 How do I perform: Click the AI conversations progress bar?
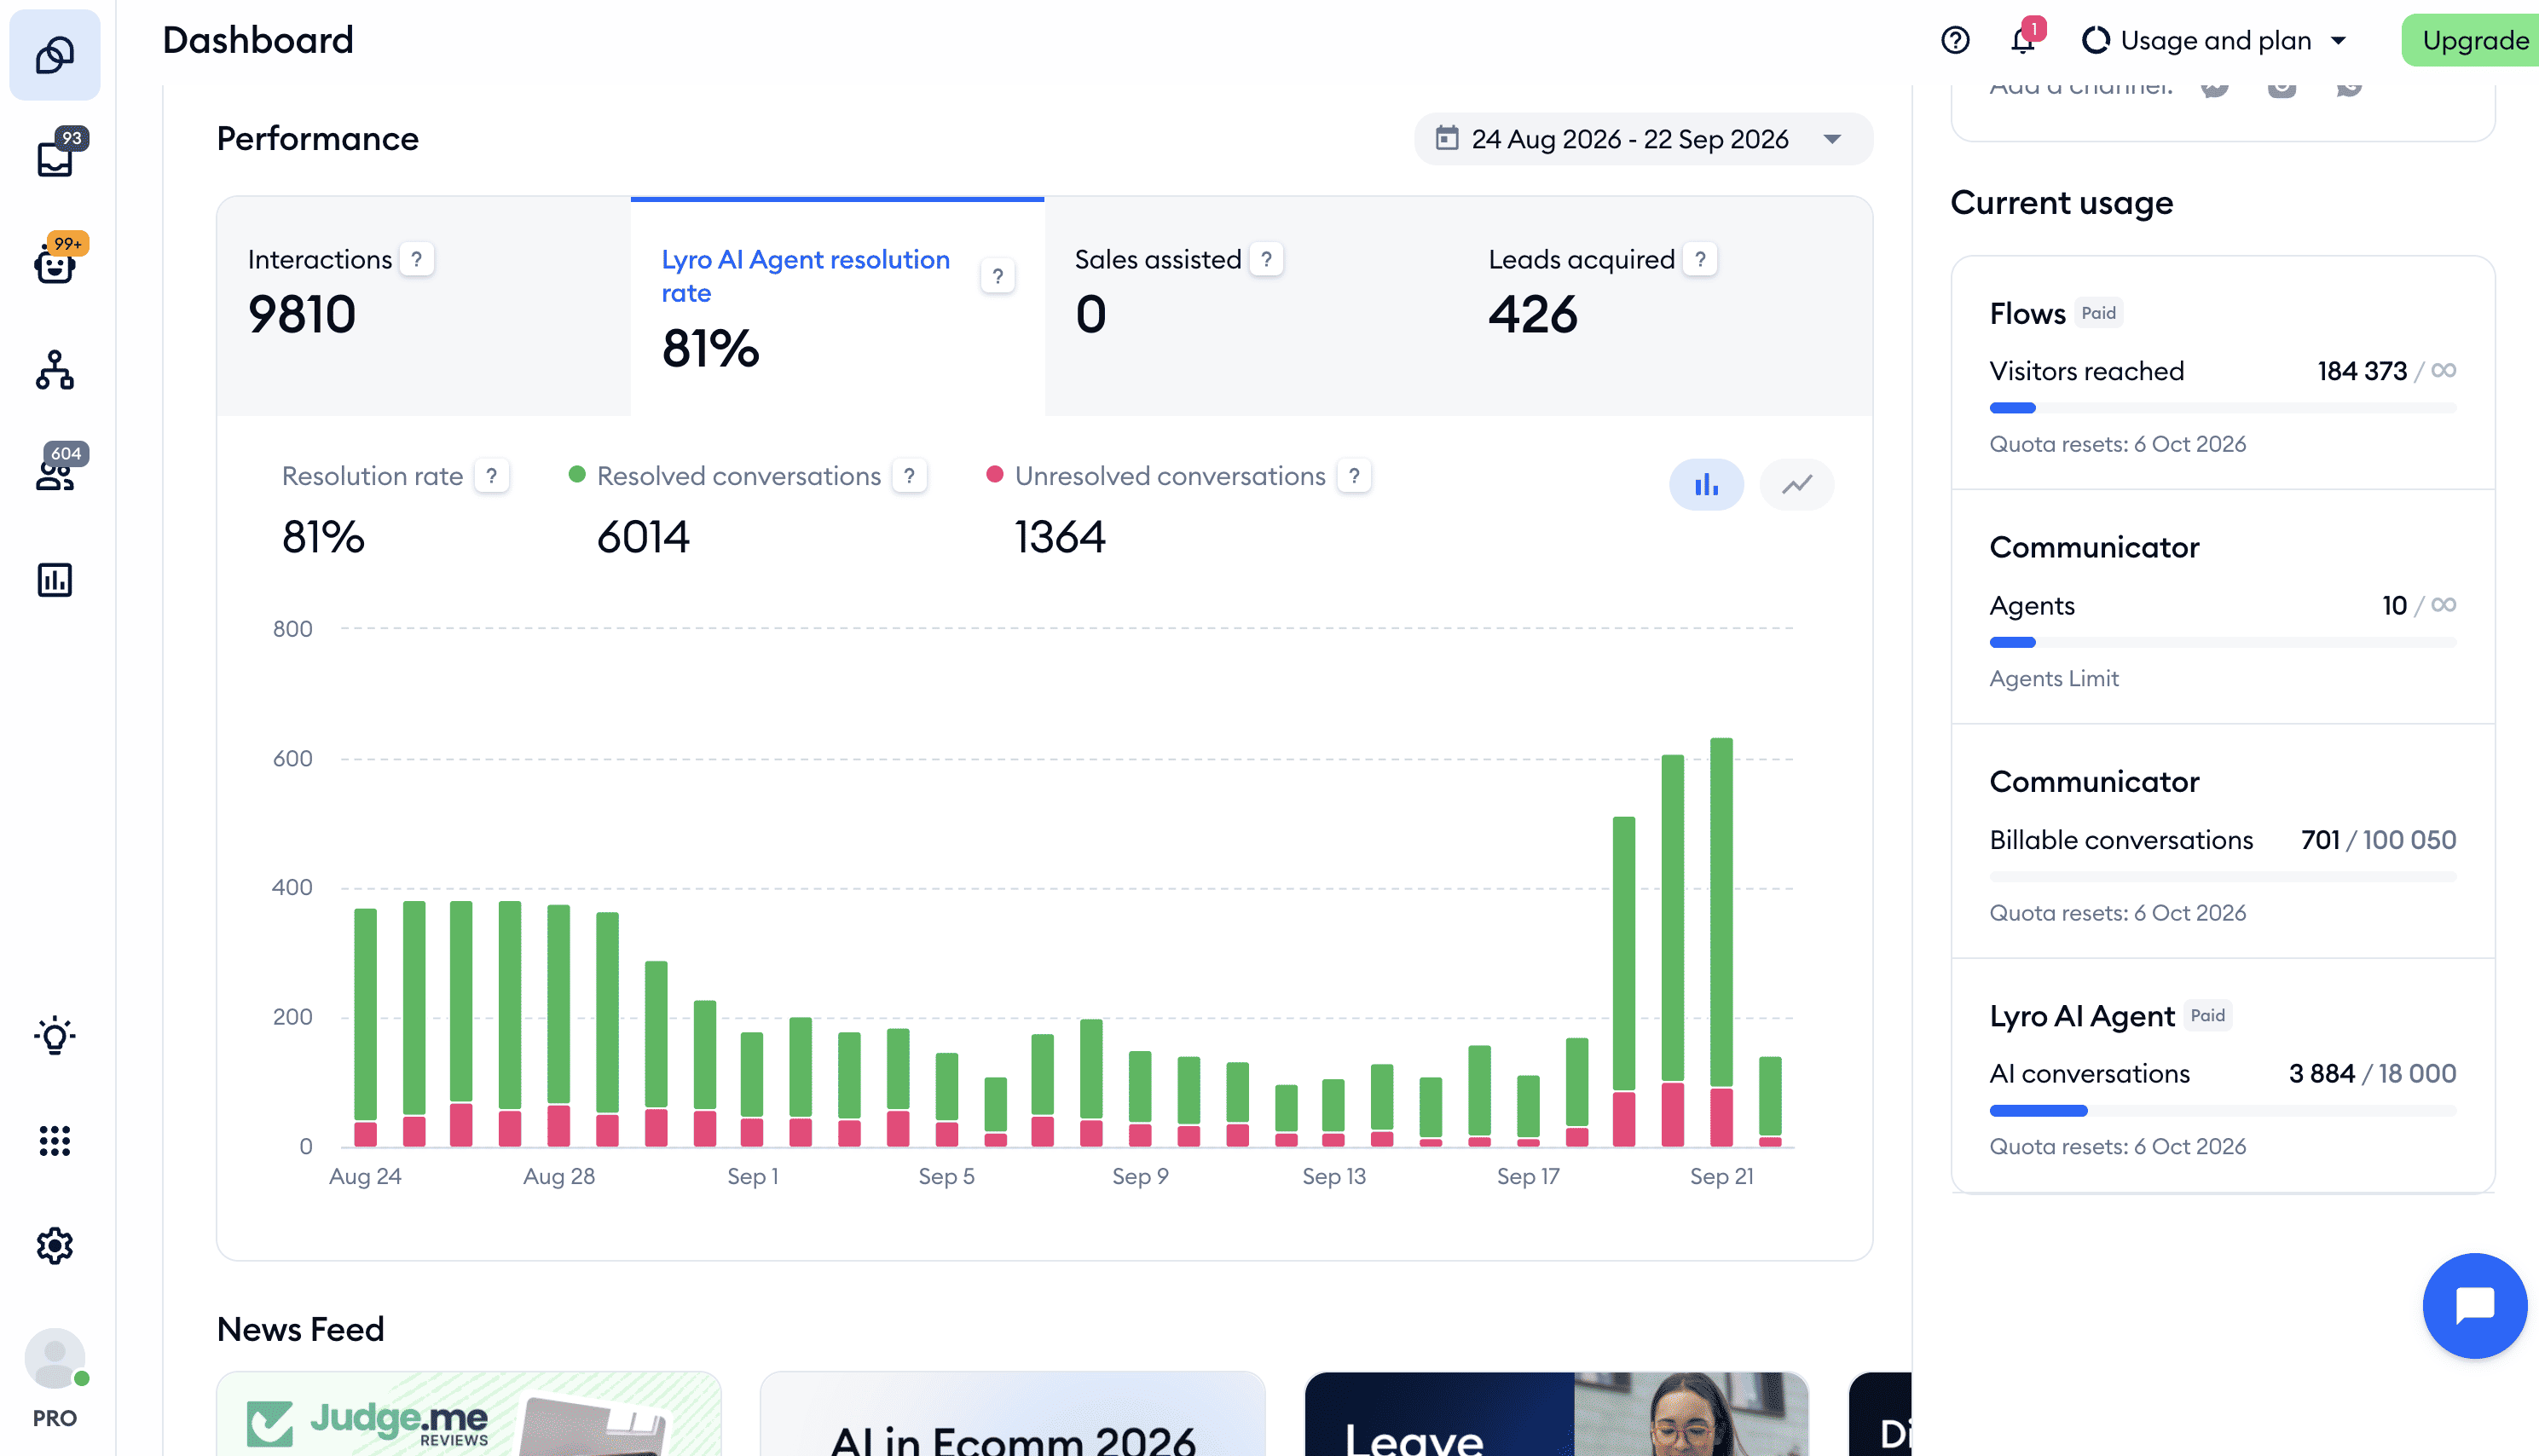pos(2223,1111)
